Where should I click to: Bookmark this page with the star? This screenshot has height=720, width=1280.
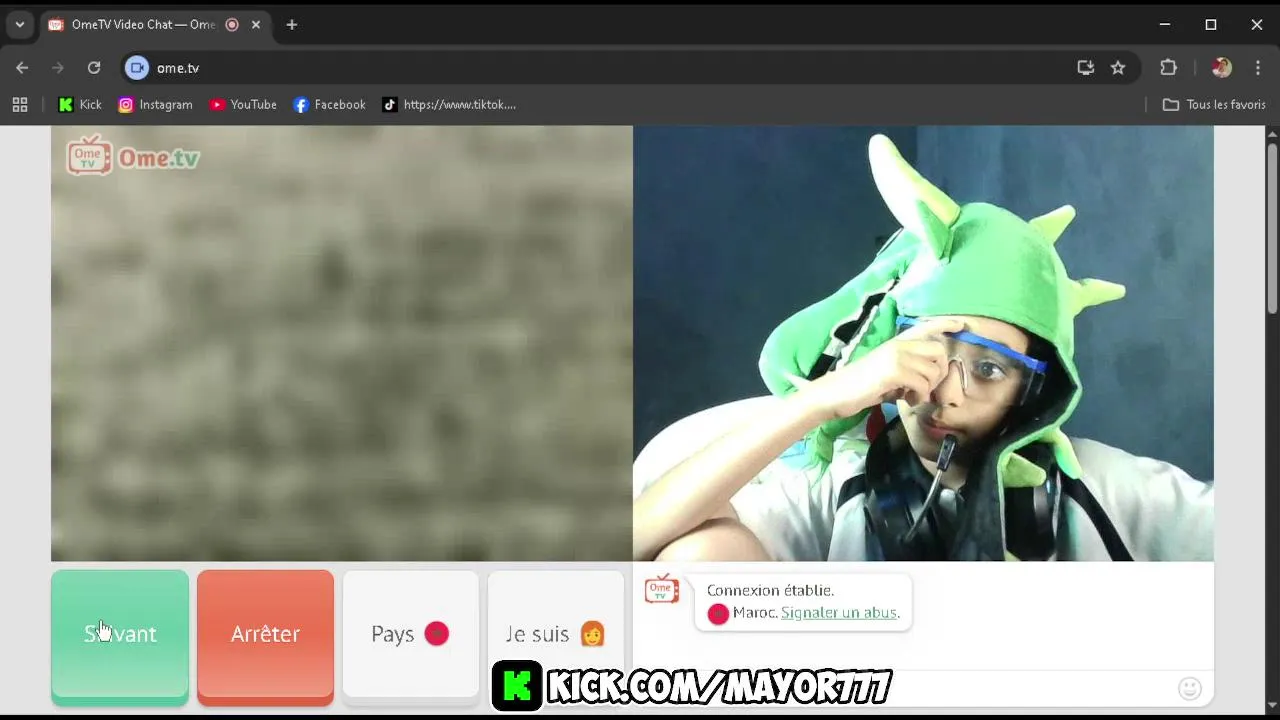tap(1118, 68)
